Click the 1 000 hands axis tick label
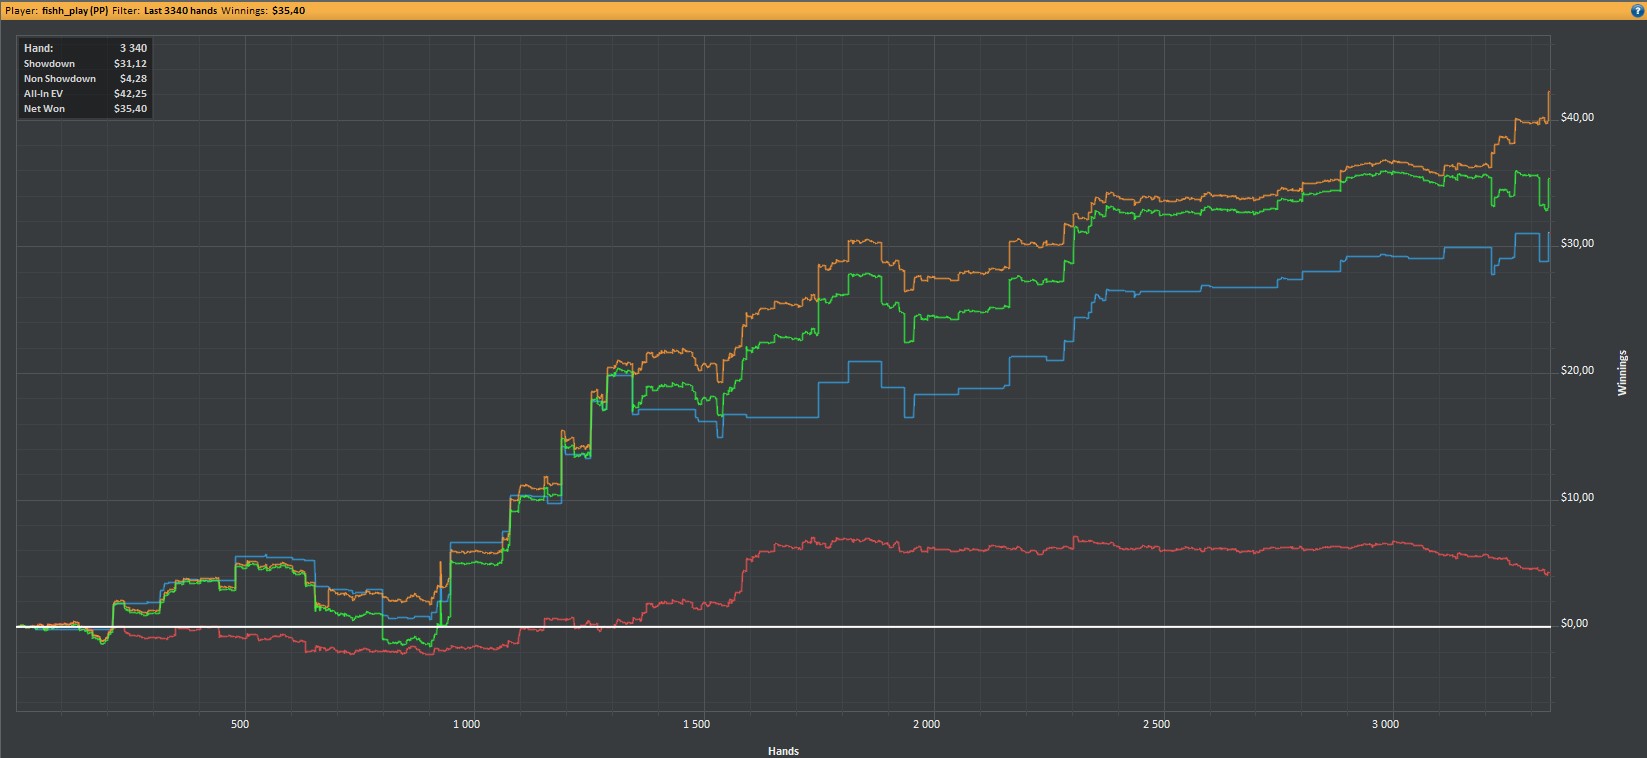The height and width of the screenshot is (758, 1647). (x=466, y=724)
